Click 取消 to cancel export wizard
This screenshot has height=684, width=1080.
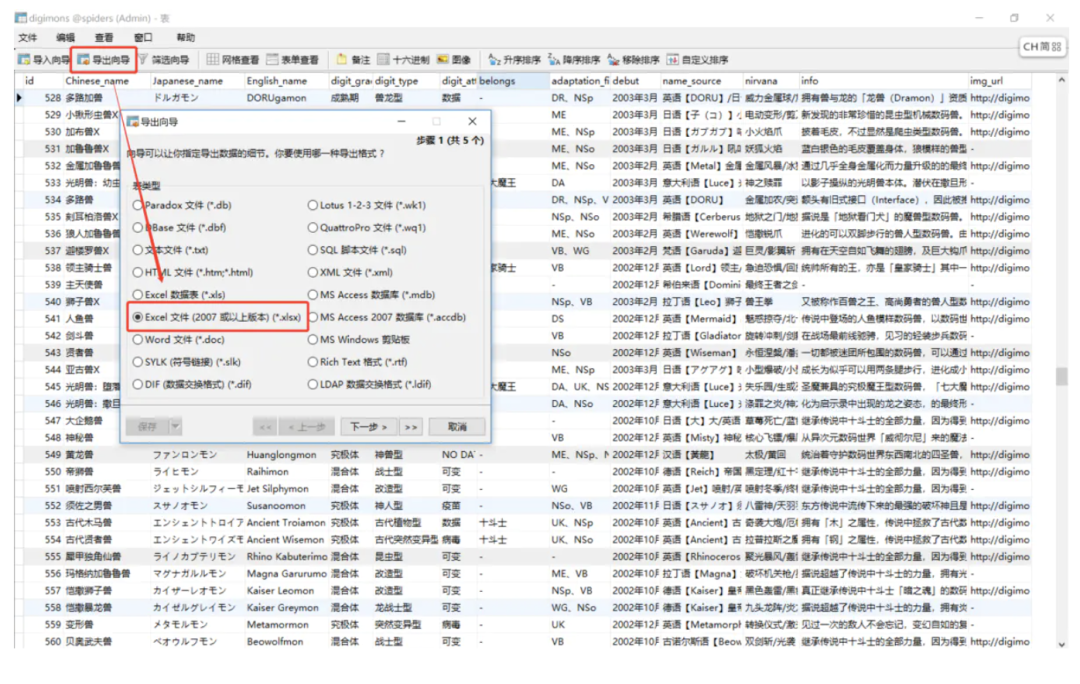pyautogui.click(x=457, y=427)
